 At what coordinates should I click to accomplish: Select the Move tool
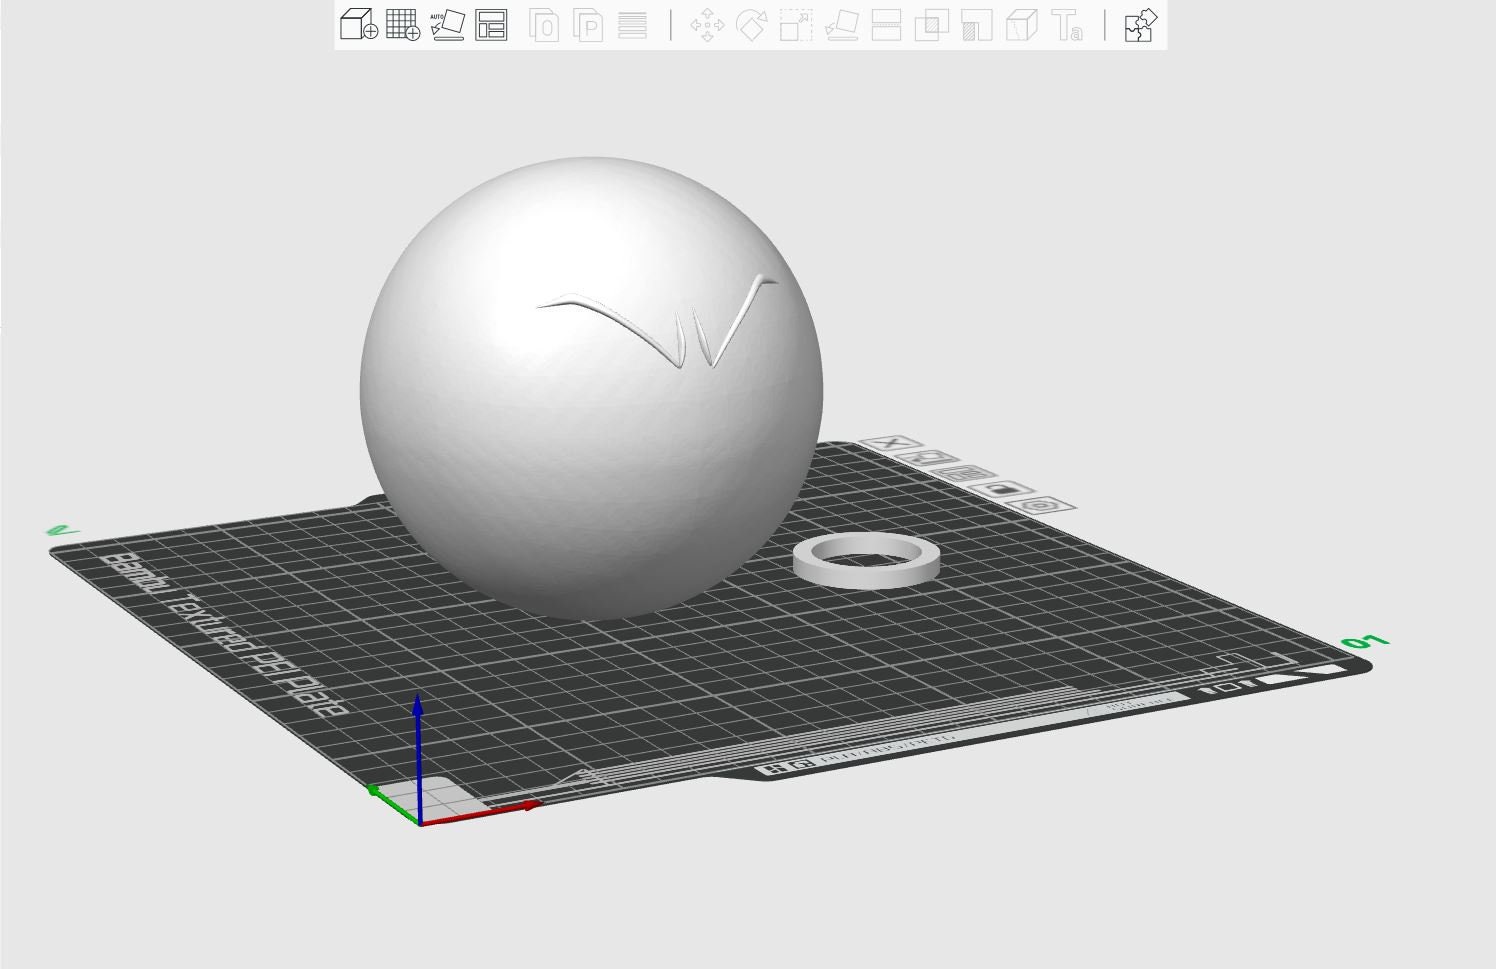coord(709,27)
